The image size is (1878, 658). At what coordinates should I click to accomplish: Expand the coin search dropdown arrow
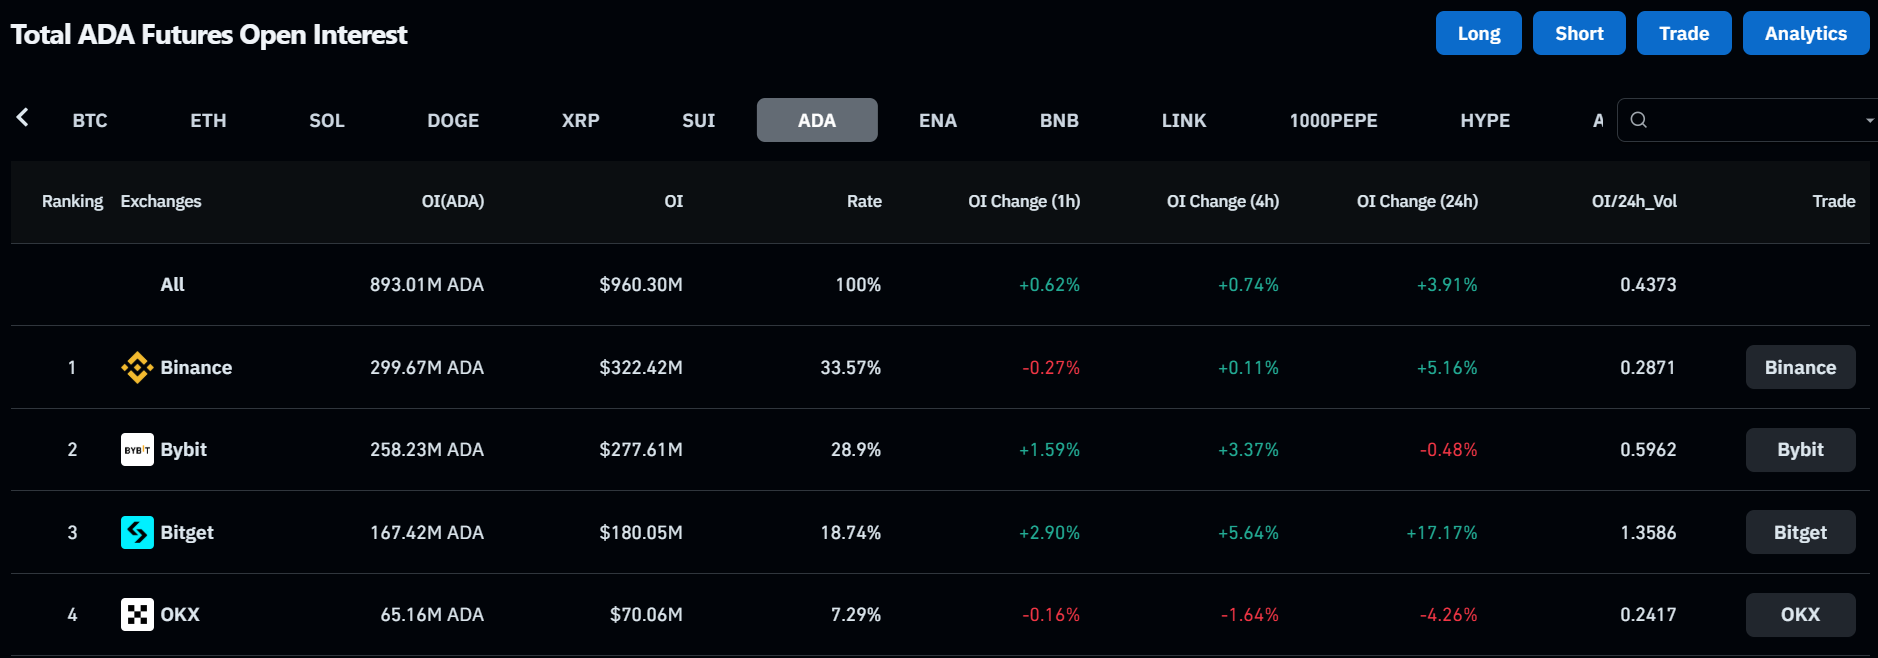click(1868, 121)
